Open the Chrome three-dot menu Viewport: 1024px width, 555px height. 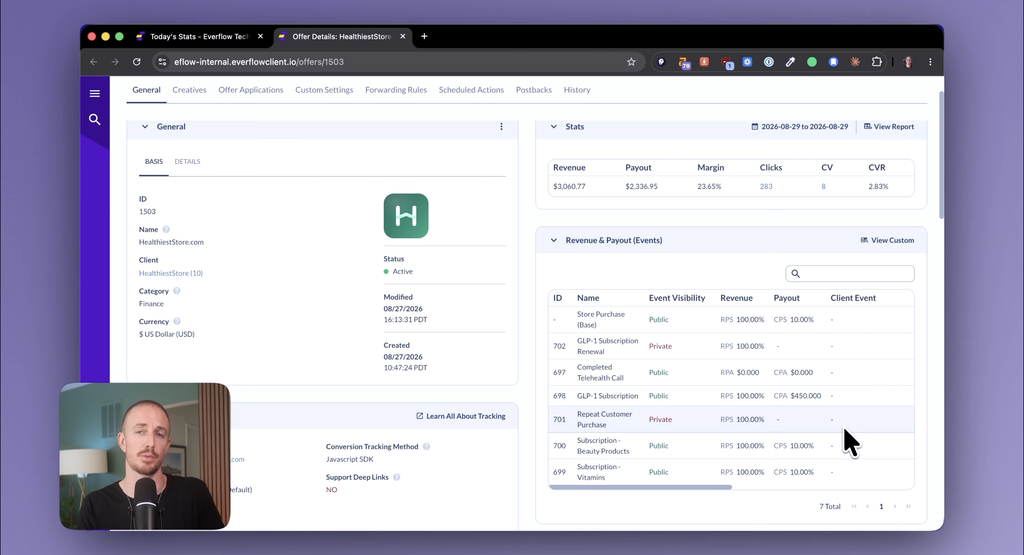(930, 62)
